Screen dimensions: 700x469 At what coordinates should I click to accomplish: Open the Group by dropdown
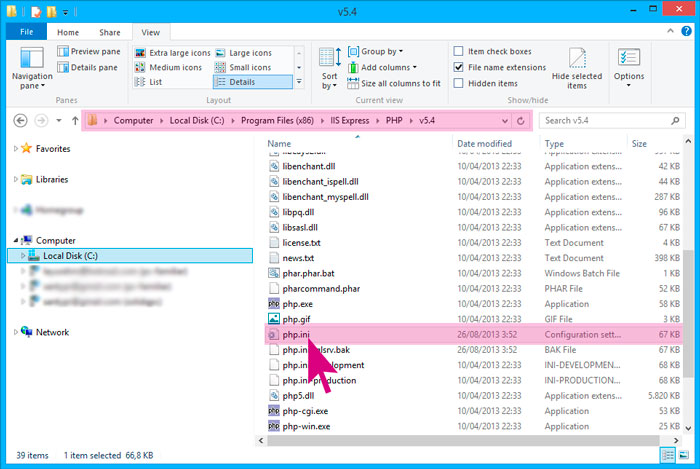[x=381, y=51]
